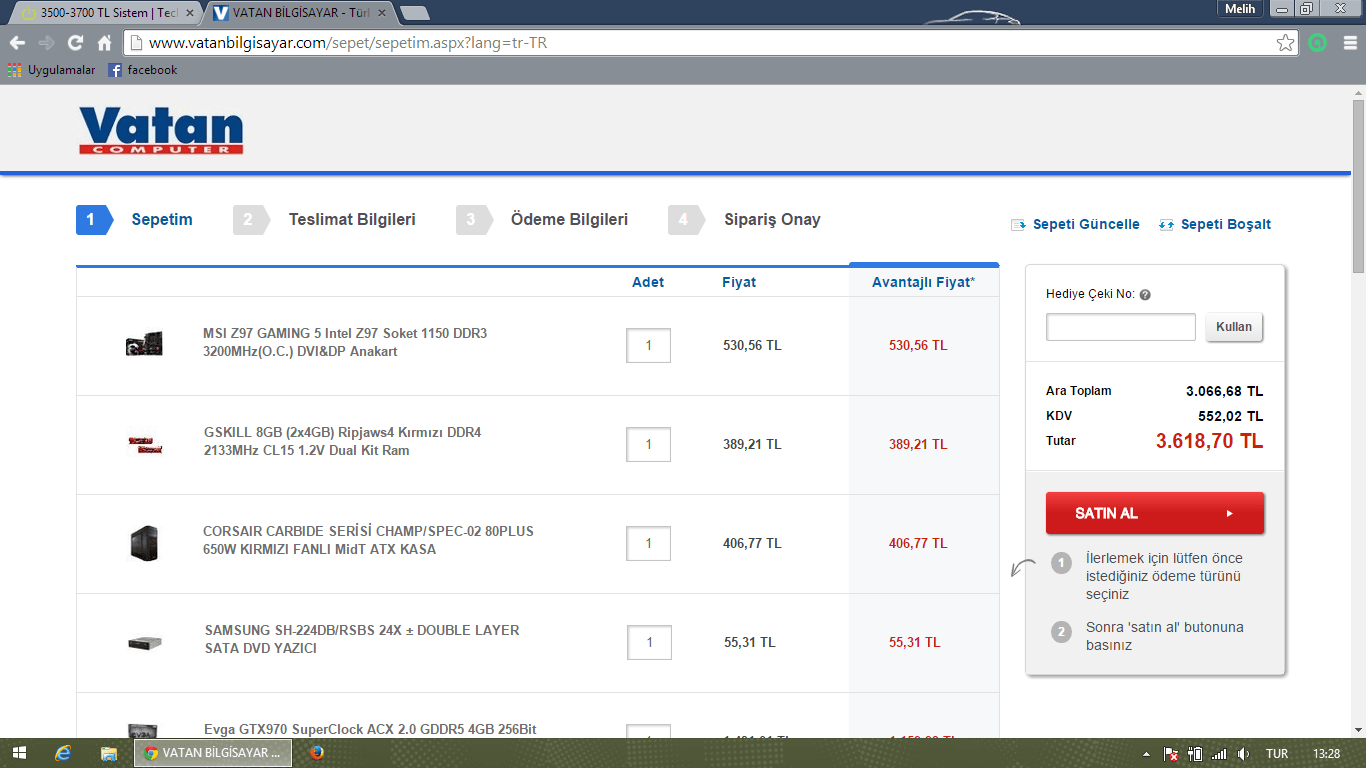Click the Sepeti Güncelle link
The image size is (1366, 768).
[x=1075, y=225]
